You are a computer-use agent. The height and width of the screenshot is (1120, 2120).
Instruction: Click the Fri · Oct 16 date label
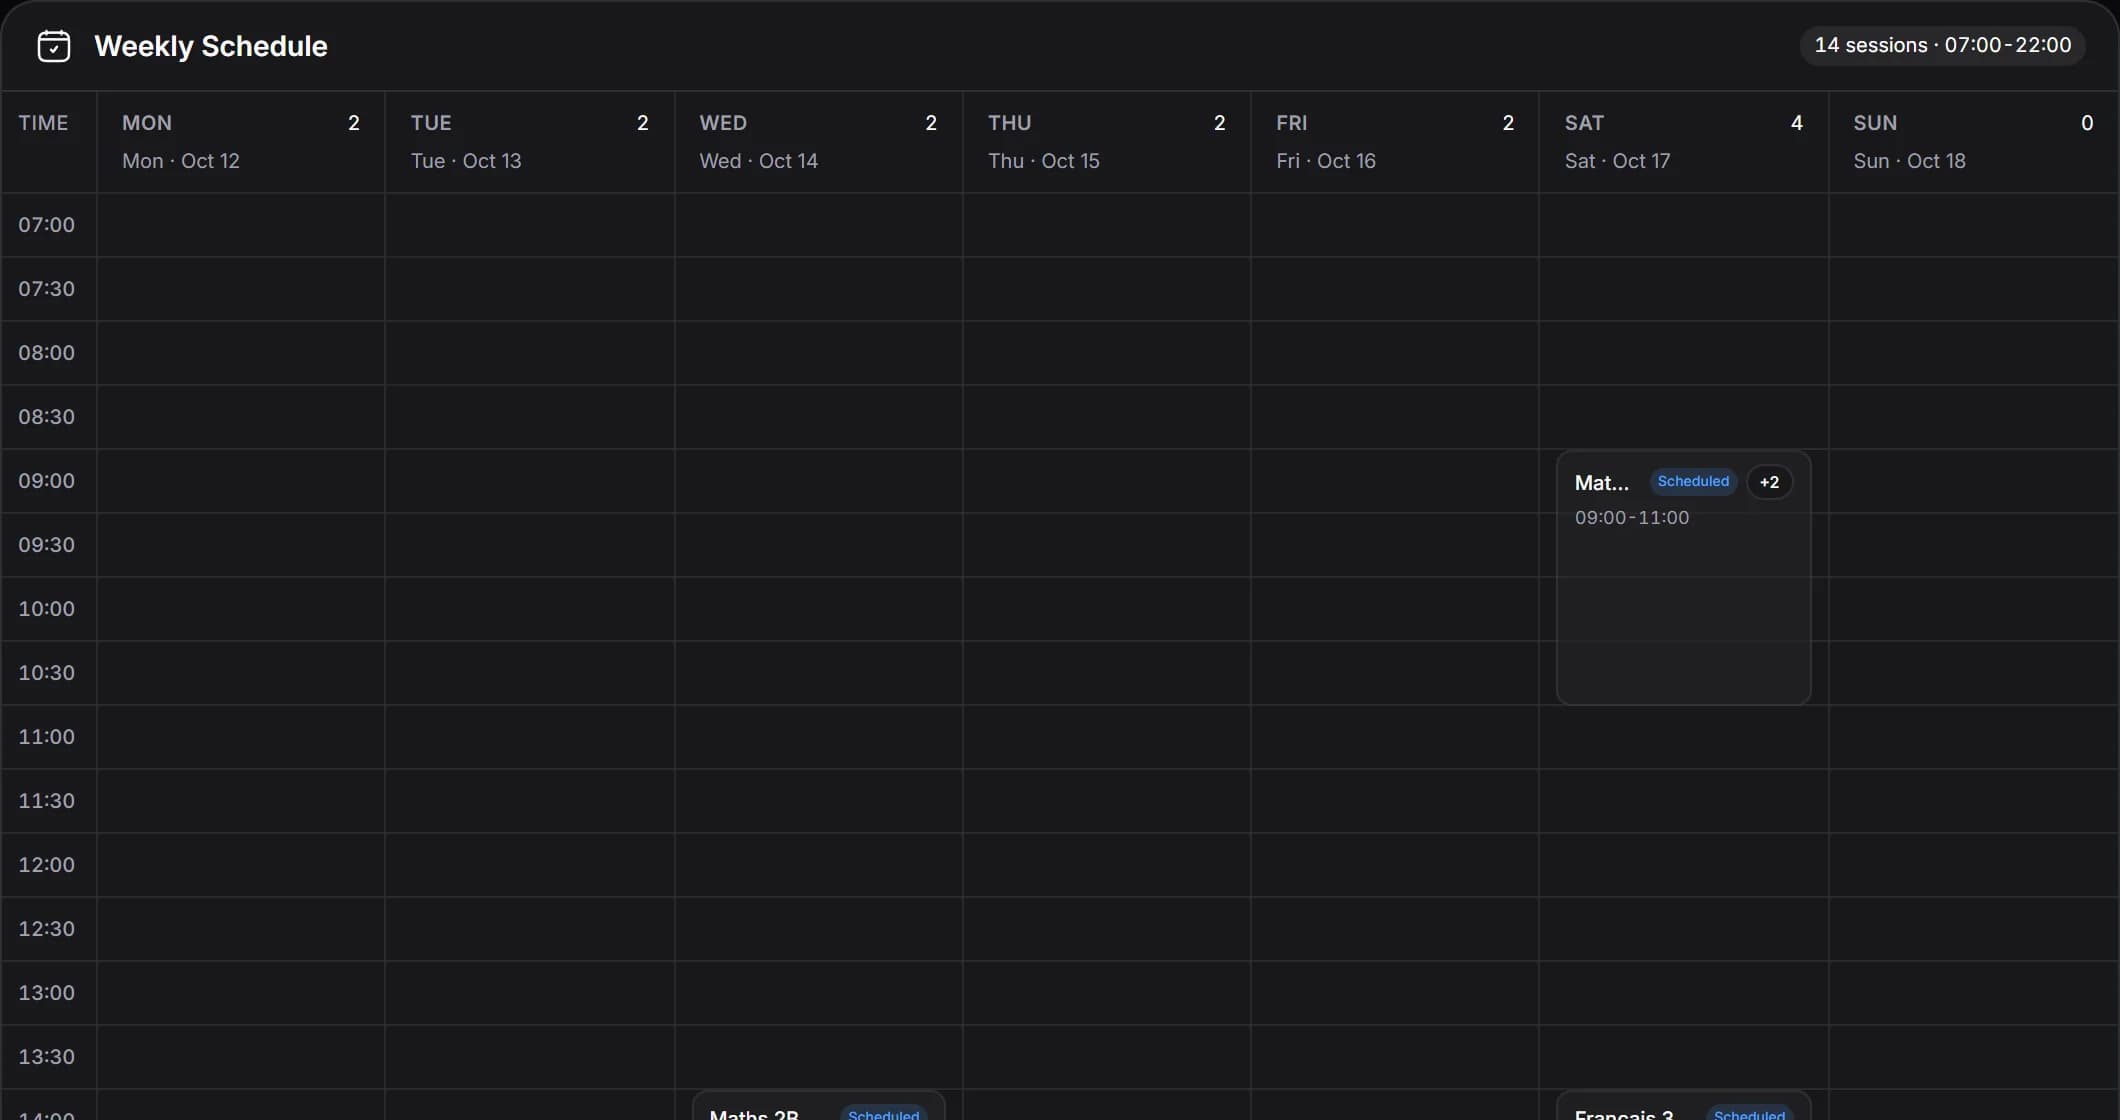pos(1326,161)
